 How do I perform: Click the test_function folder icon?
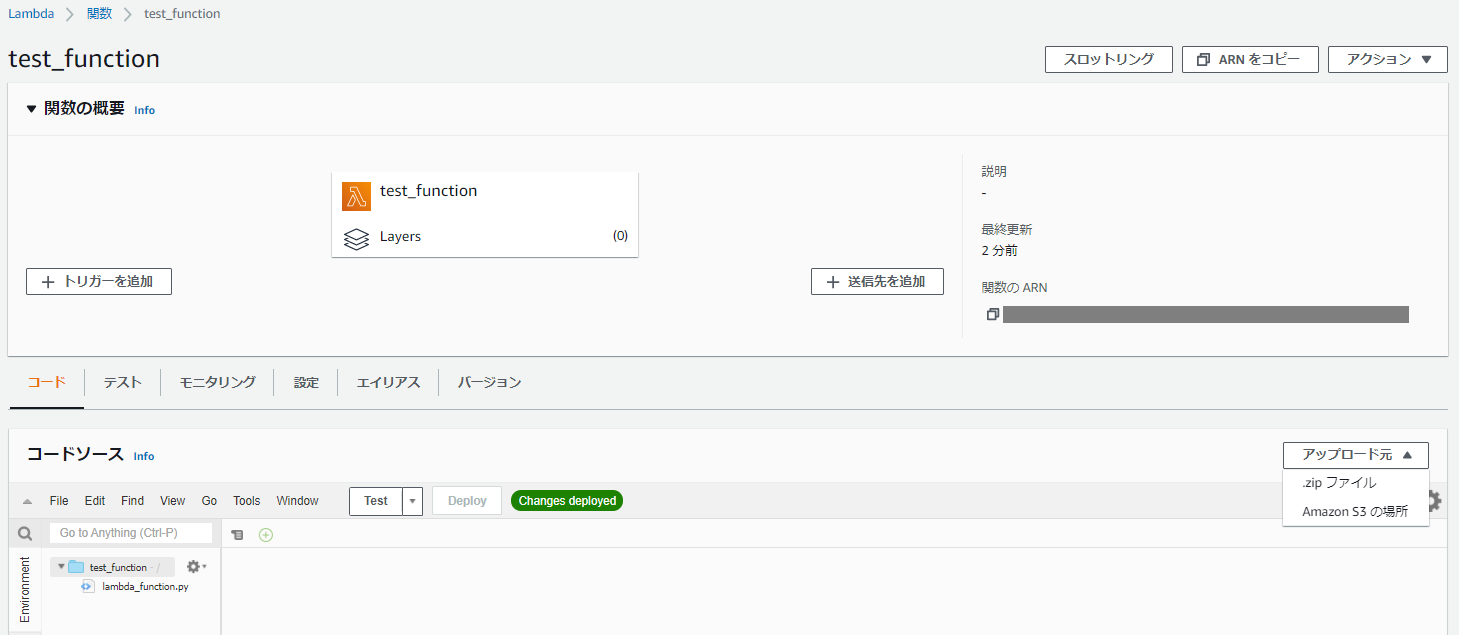tap(76, 567)
